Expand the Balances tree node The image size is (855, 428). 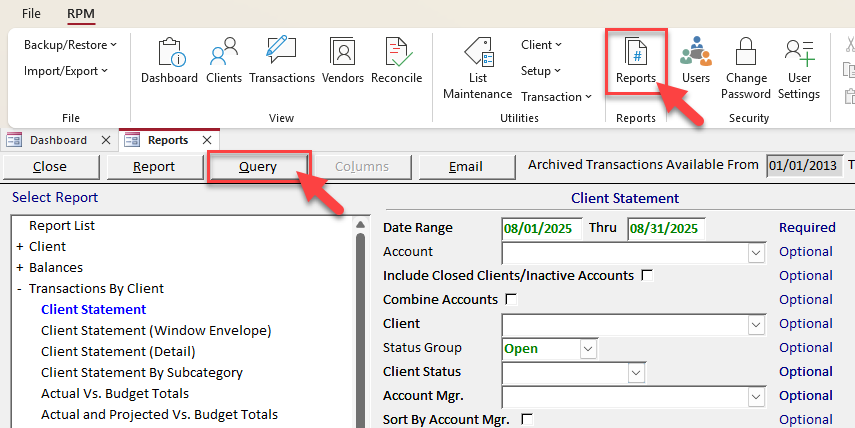pyautogui.click(x=19, y=268)
